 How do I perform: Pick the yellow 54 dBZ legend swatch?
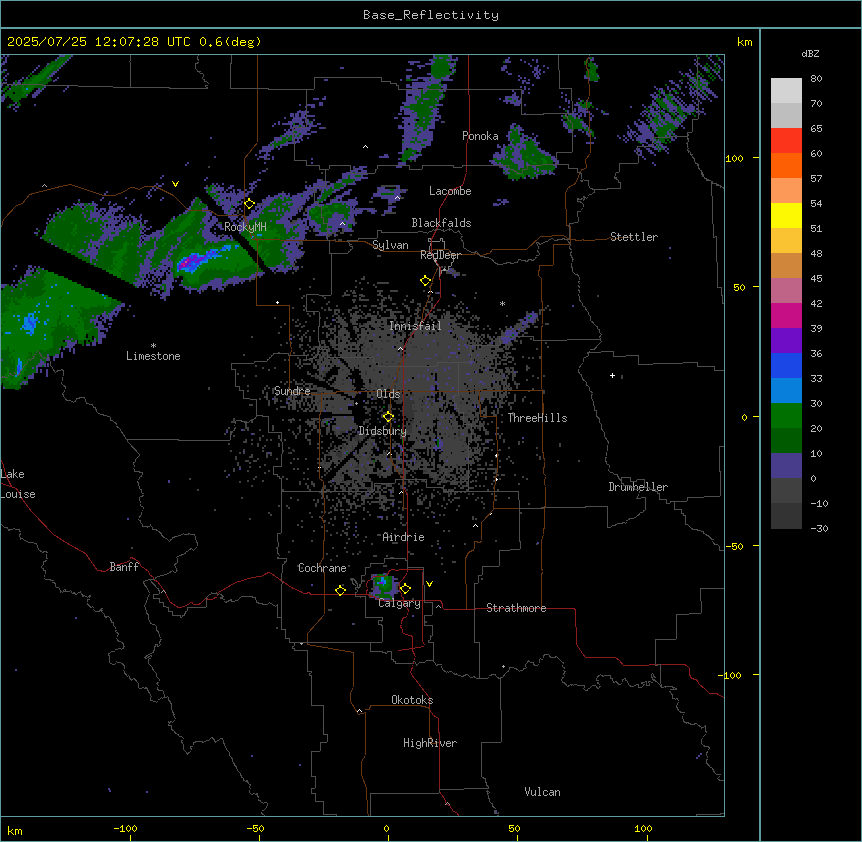pos(786,215)
